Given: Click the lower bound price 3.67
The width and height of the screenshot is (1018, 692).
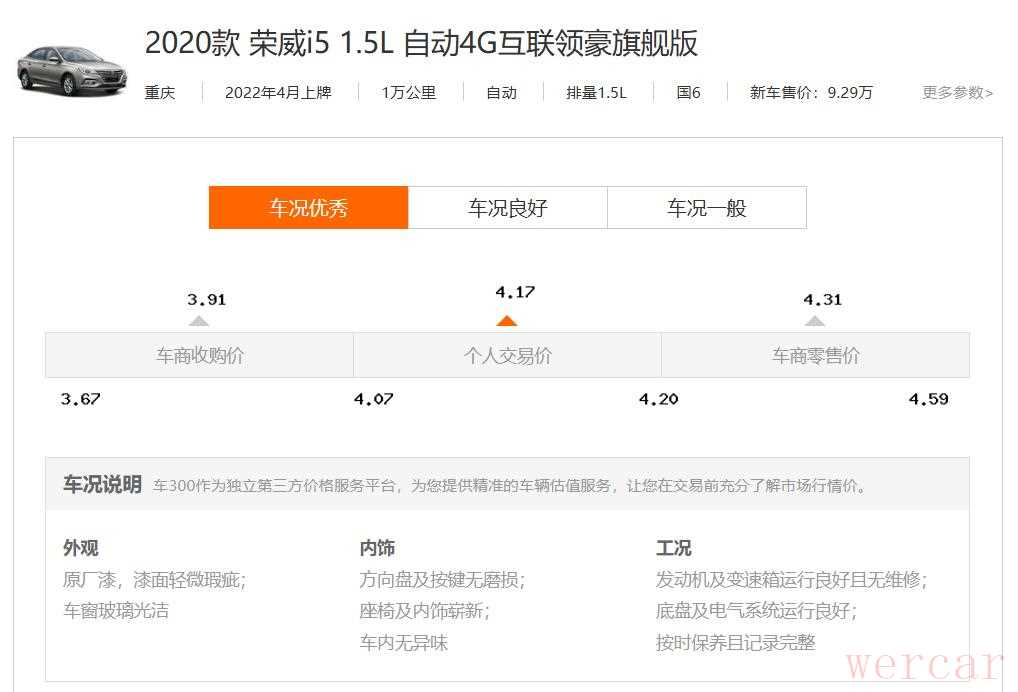Looking at the screenshot, I should 81,399.
